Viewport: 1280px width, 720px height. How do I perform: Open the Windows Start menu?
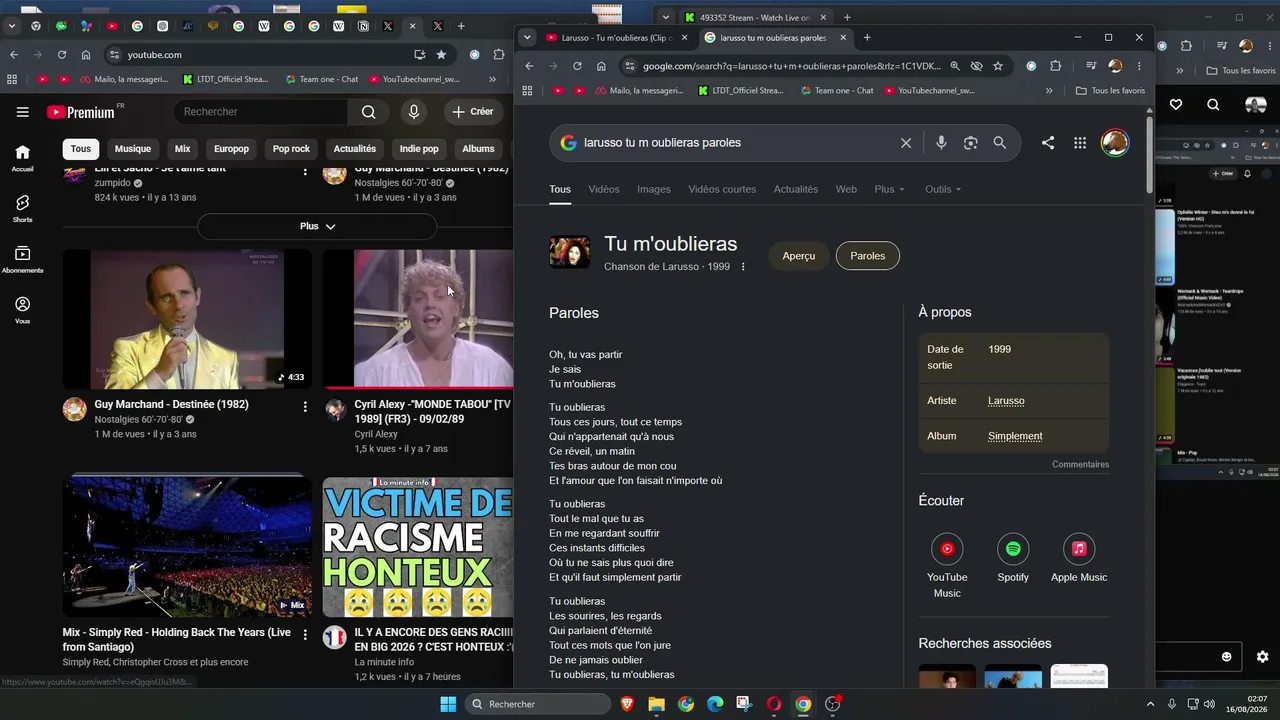click(x=448, y=704)
